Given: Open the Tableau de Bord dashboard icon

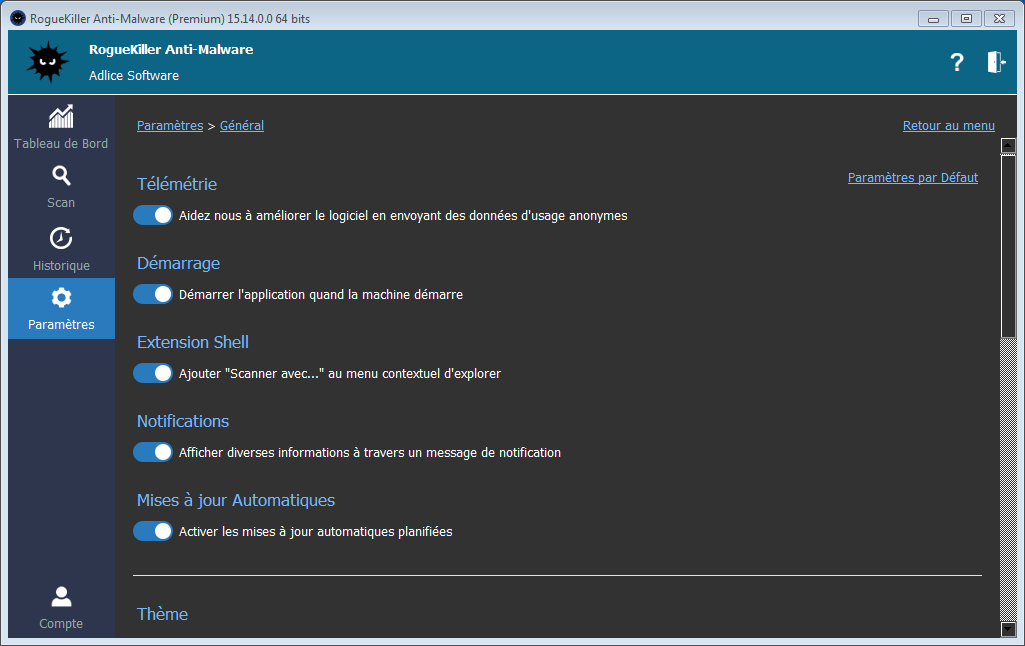Looking at the screenshot, I should [x=61, y=117].
